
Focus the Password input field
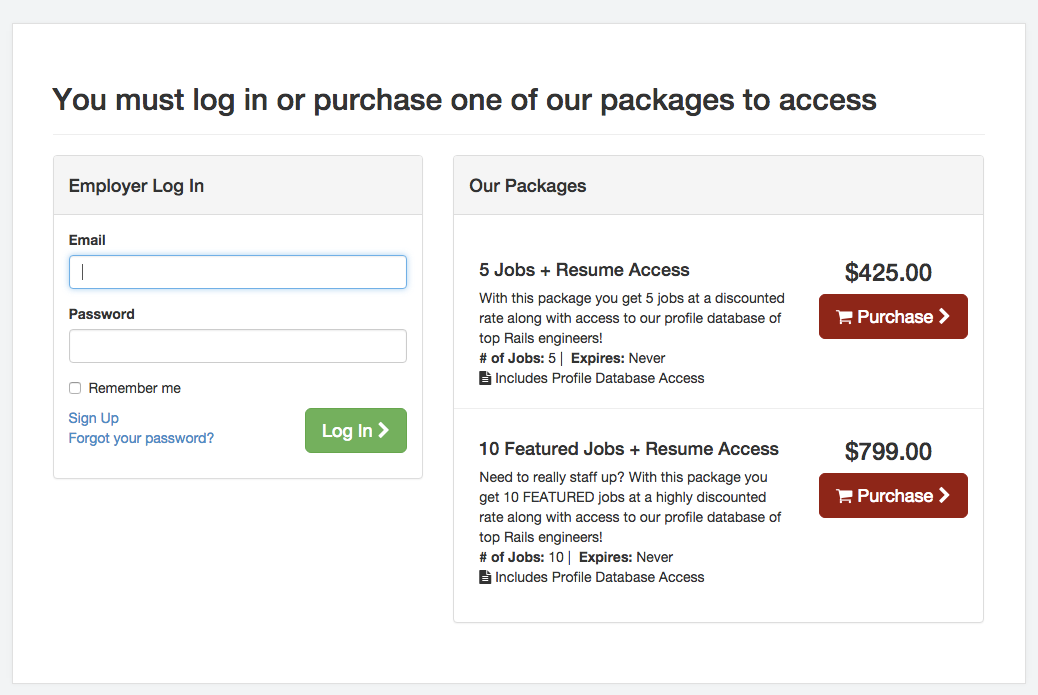[237, 346]
